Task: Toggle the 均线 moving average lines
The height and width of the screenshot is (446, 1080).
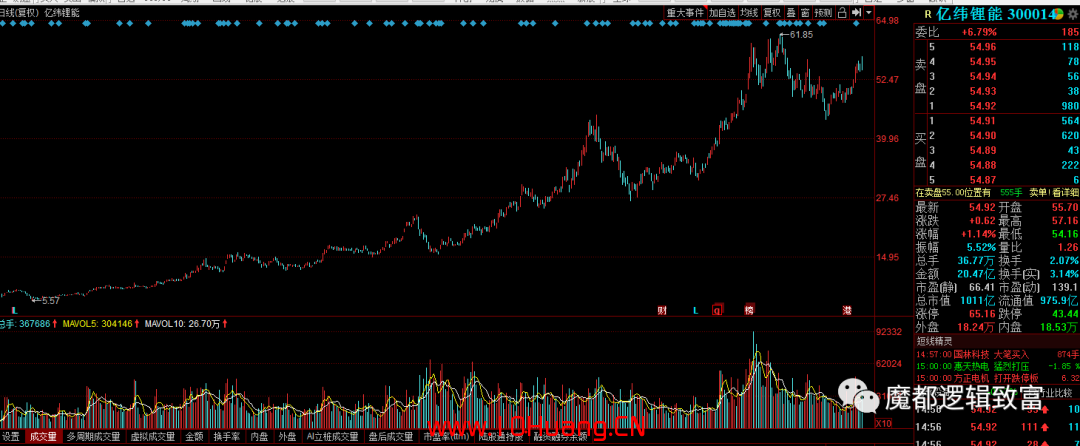Action: click(x=749, y=13)
